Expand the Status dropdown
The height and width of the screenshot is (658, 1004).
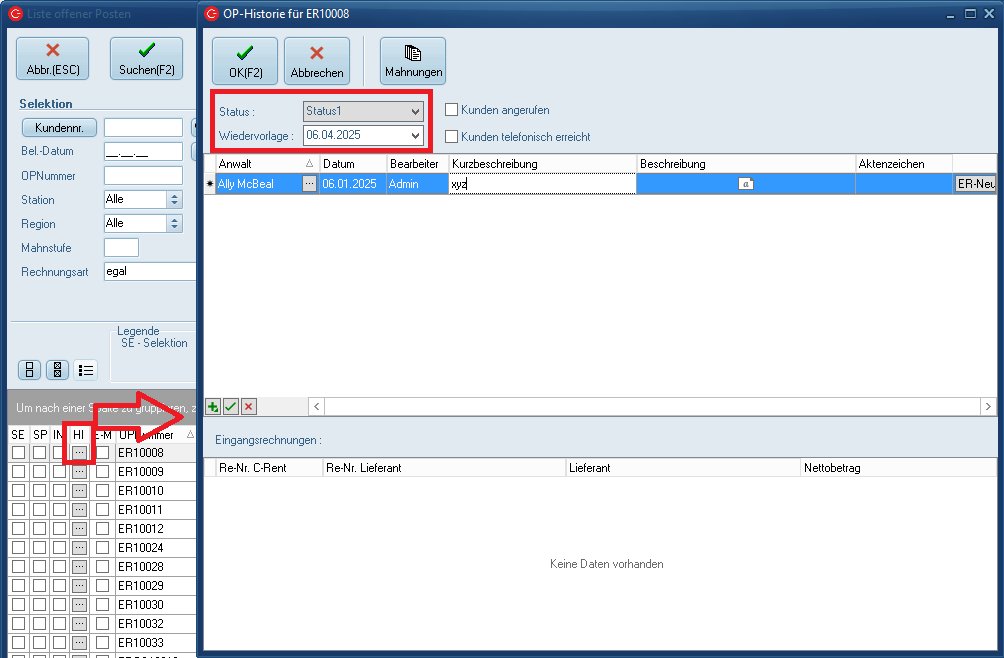pyautogui.click(x=416, y=111)
